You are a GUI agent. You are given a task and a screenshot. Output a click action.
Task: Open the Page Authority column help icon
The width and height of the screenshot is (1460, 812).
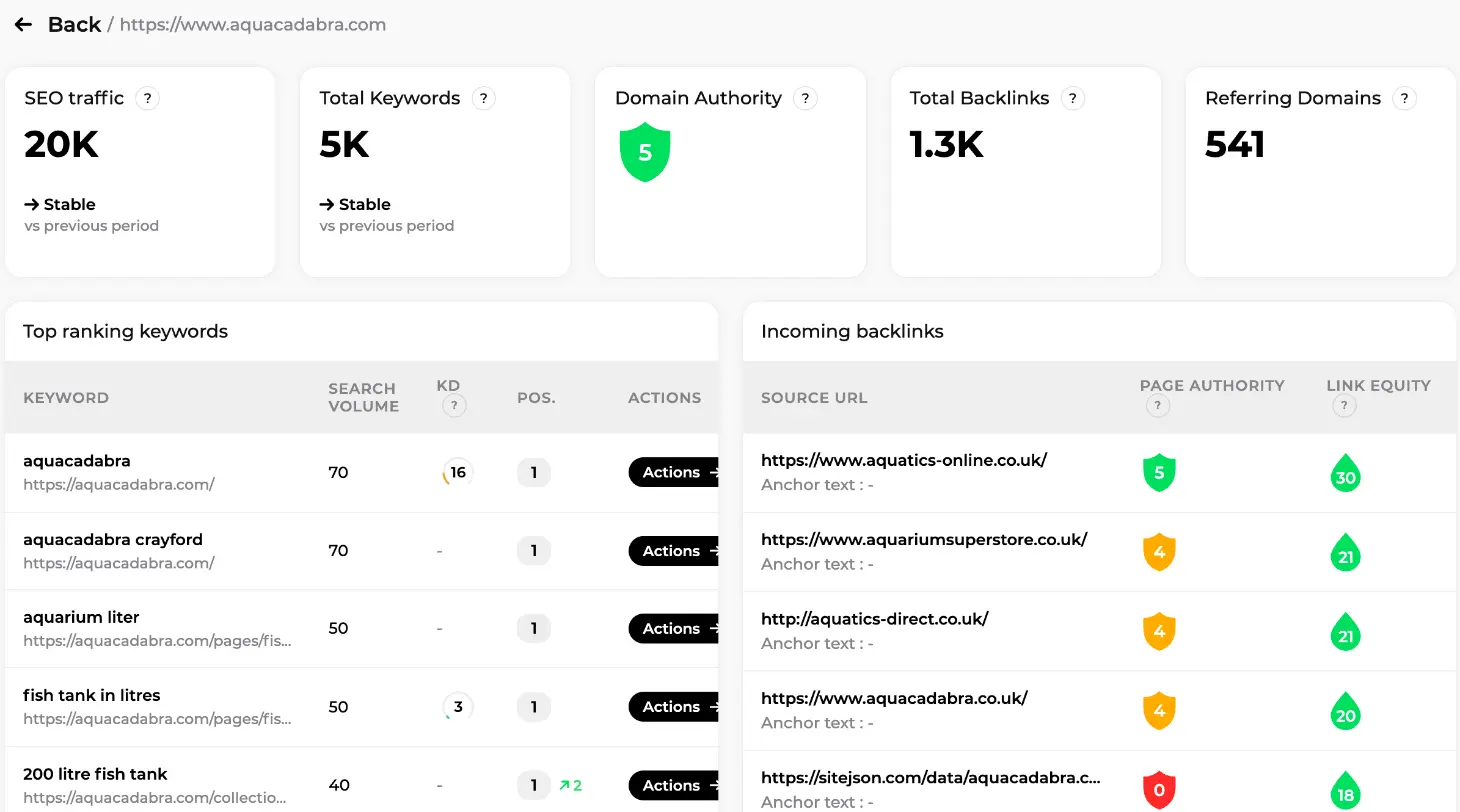tap(1157, 406)
